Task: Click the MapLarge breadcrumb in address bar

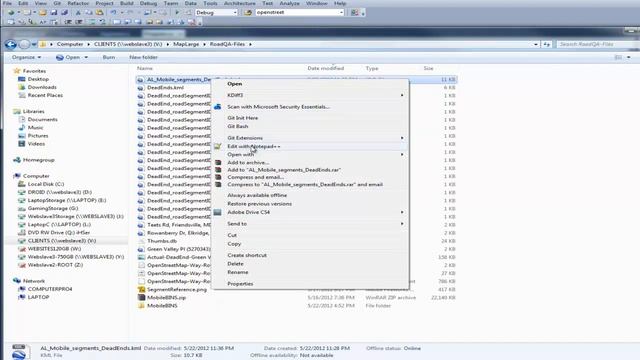Action: [x=186, y=44]
